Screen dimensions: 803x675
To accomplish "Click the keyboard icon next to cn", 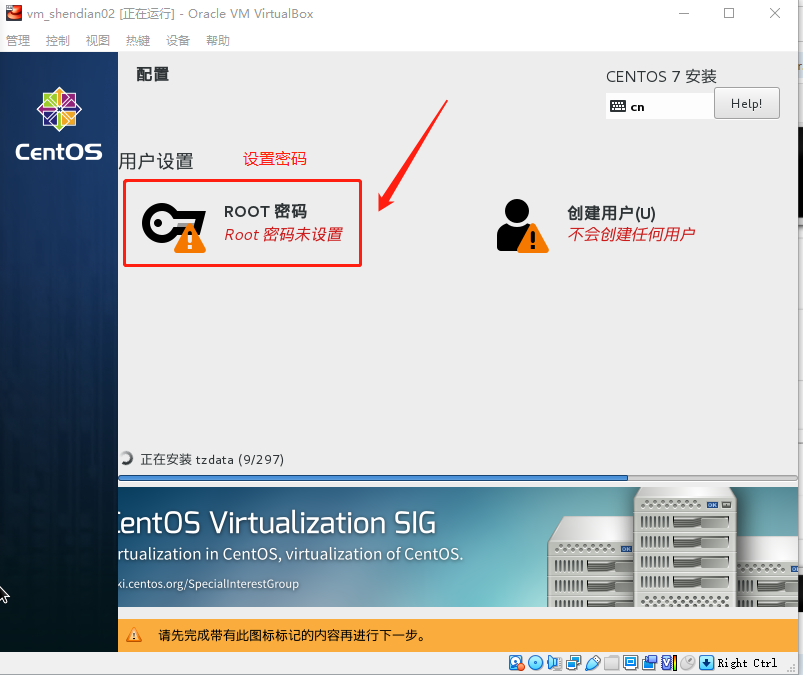I will 618,106.
